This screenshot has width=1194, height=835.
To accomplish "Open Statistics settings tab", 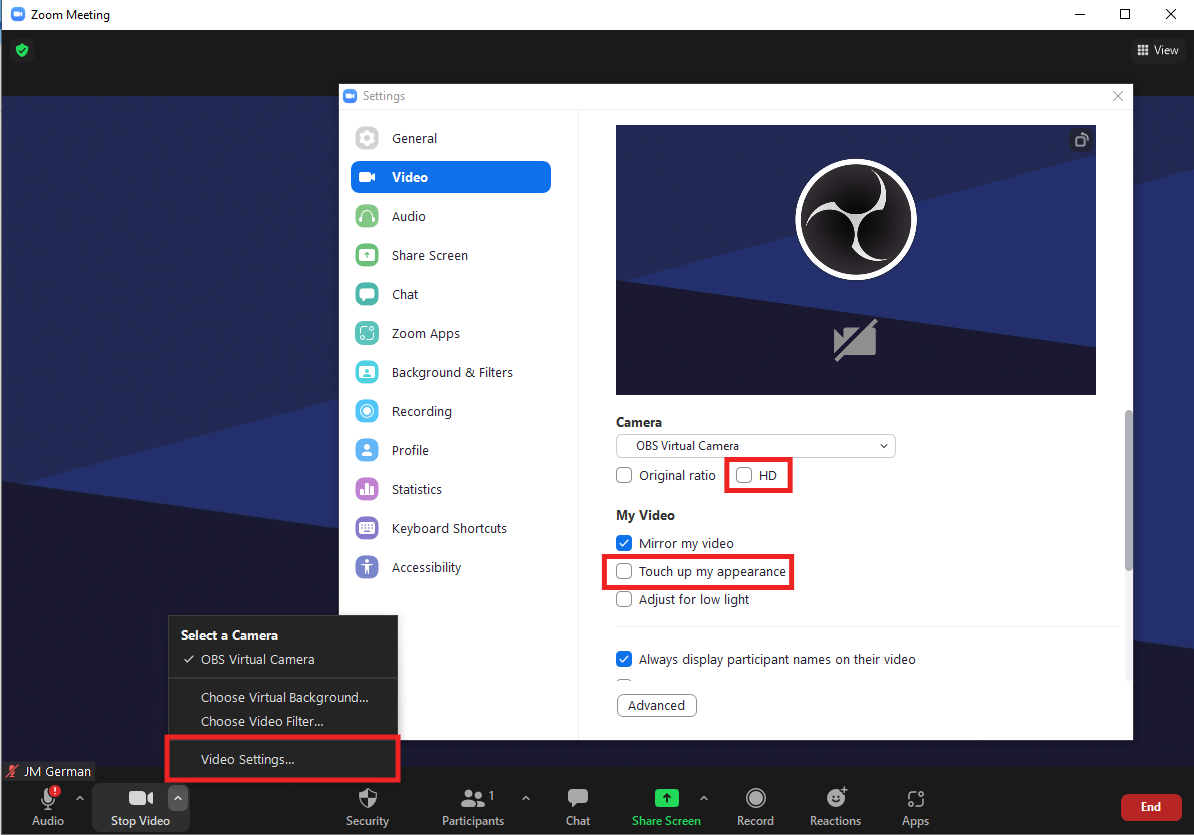I will click(x=451, y=489).
